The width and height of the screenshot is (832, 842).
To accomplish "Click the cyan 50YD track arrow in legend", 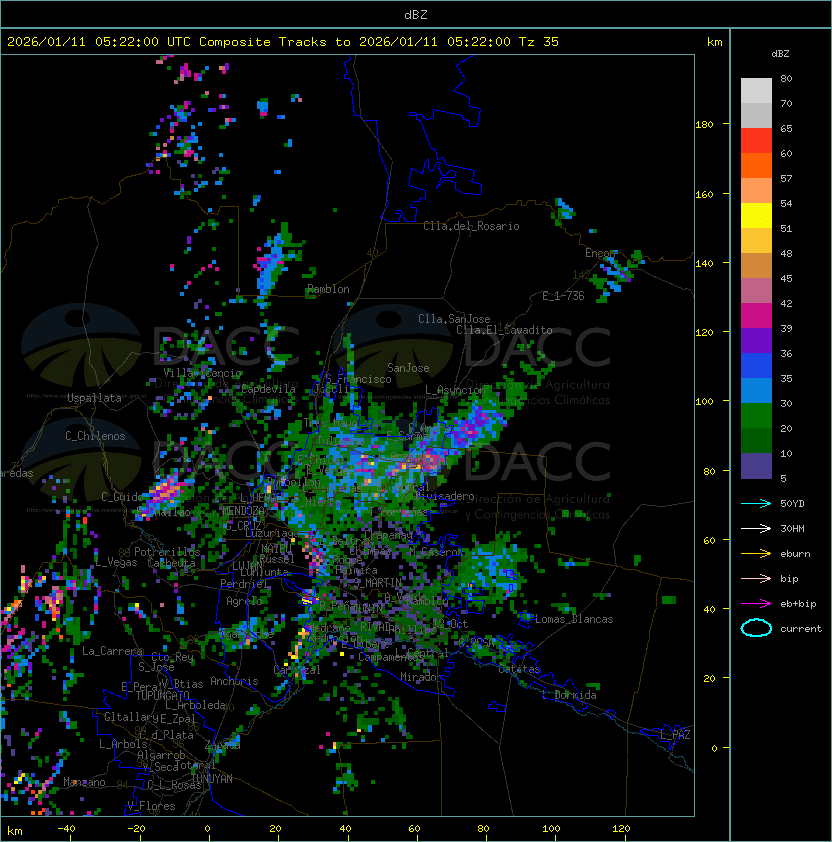I will click(756, 503).
